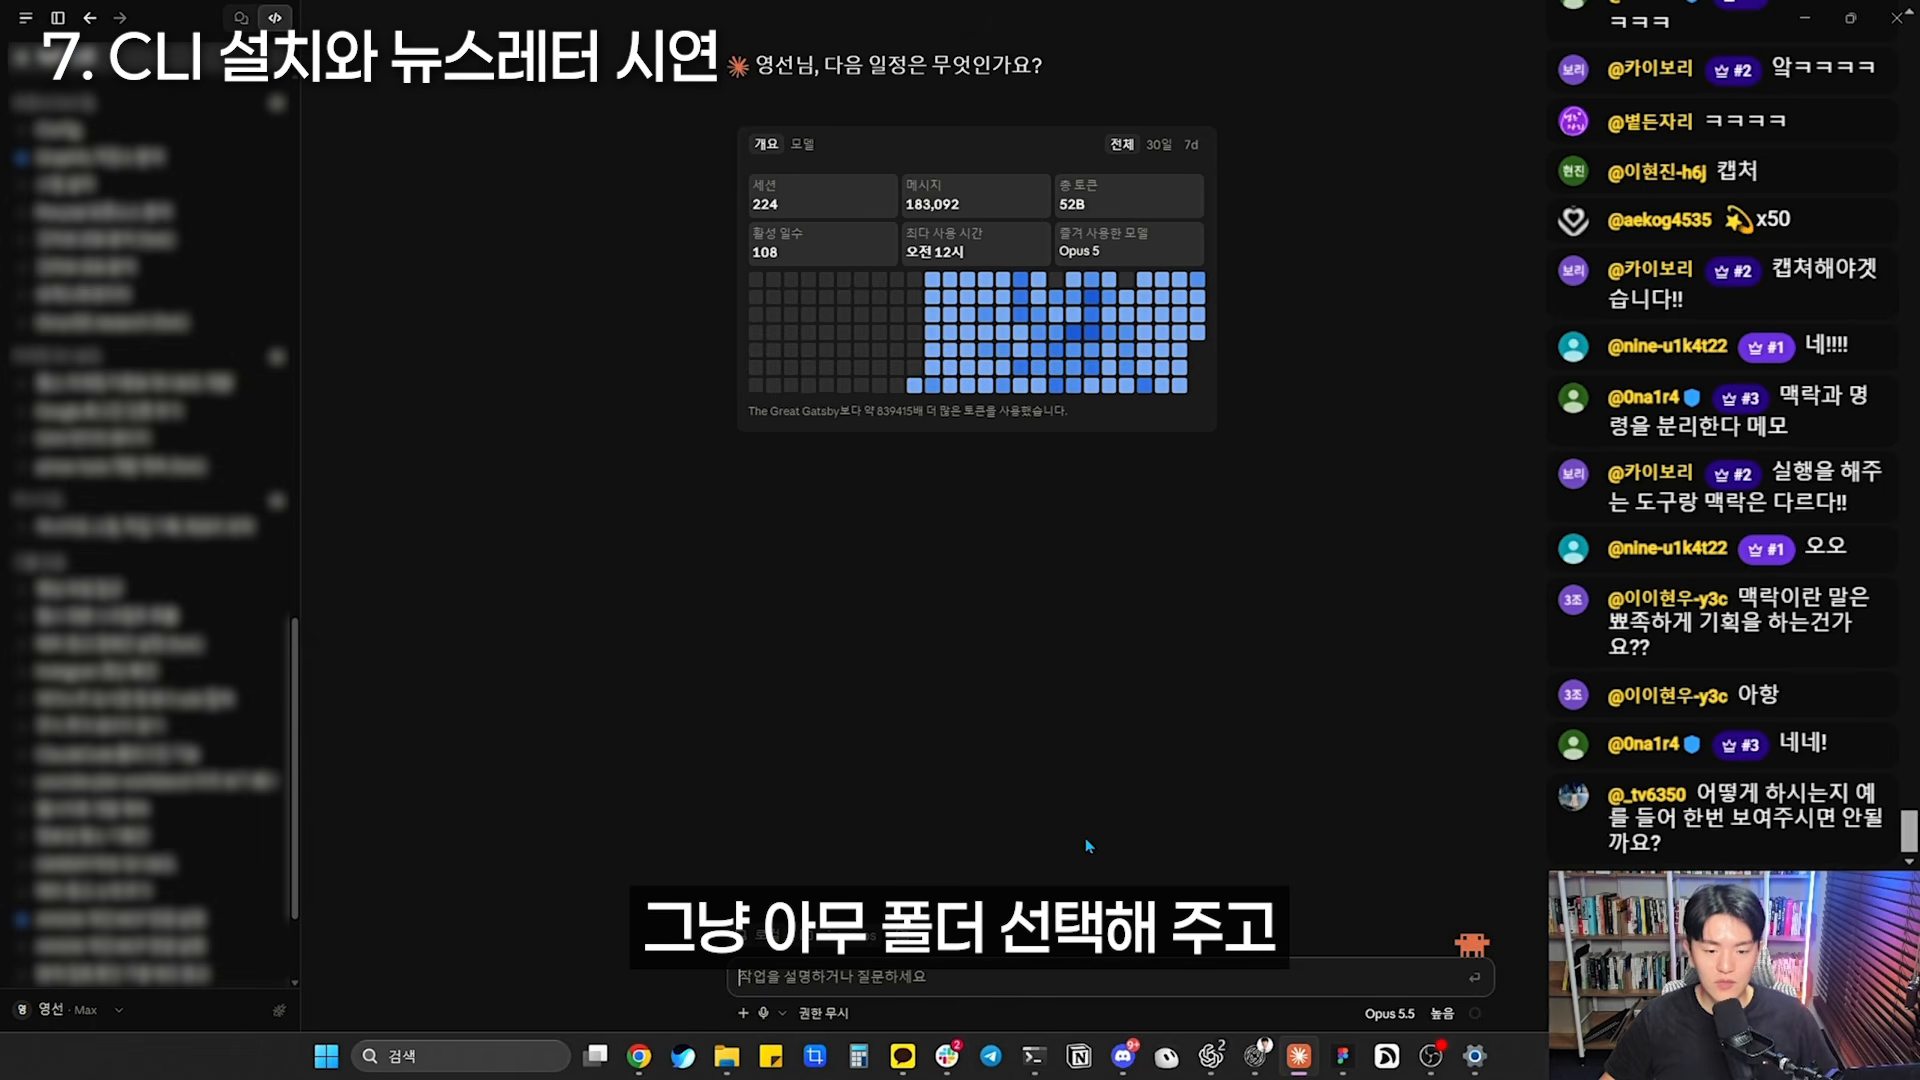Open Chrome from the taskbar
Screen dimensions: 1920x1080
639,1056
